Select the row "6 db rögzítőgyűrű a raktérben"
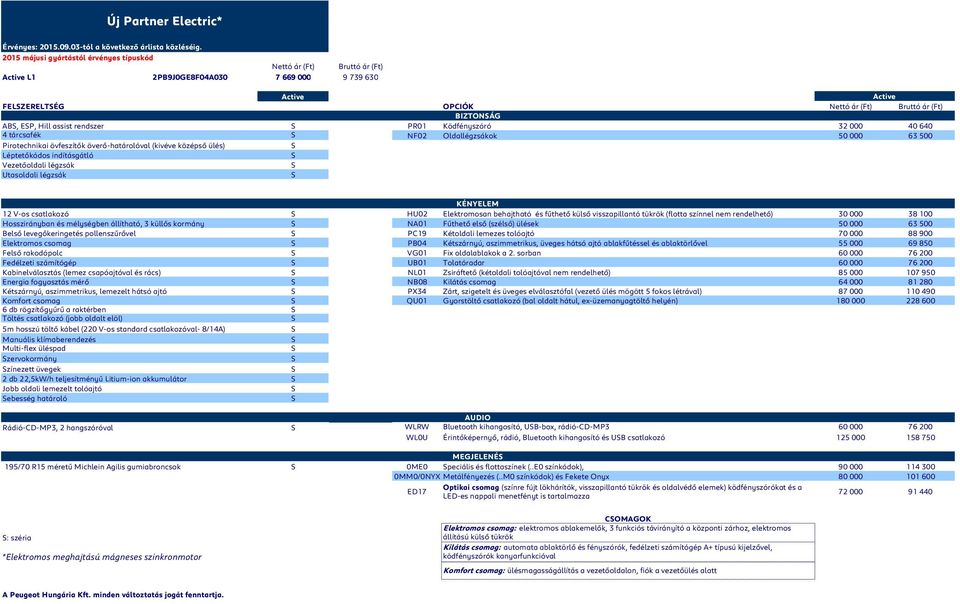 pyautogui.click(x=165, y=310)
